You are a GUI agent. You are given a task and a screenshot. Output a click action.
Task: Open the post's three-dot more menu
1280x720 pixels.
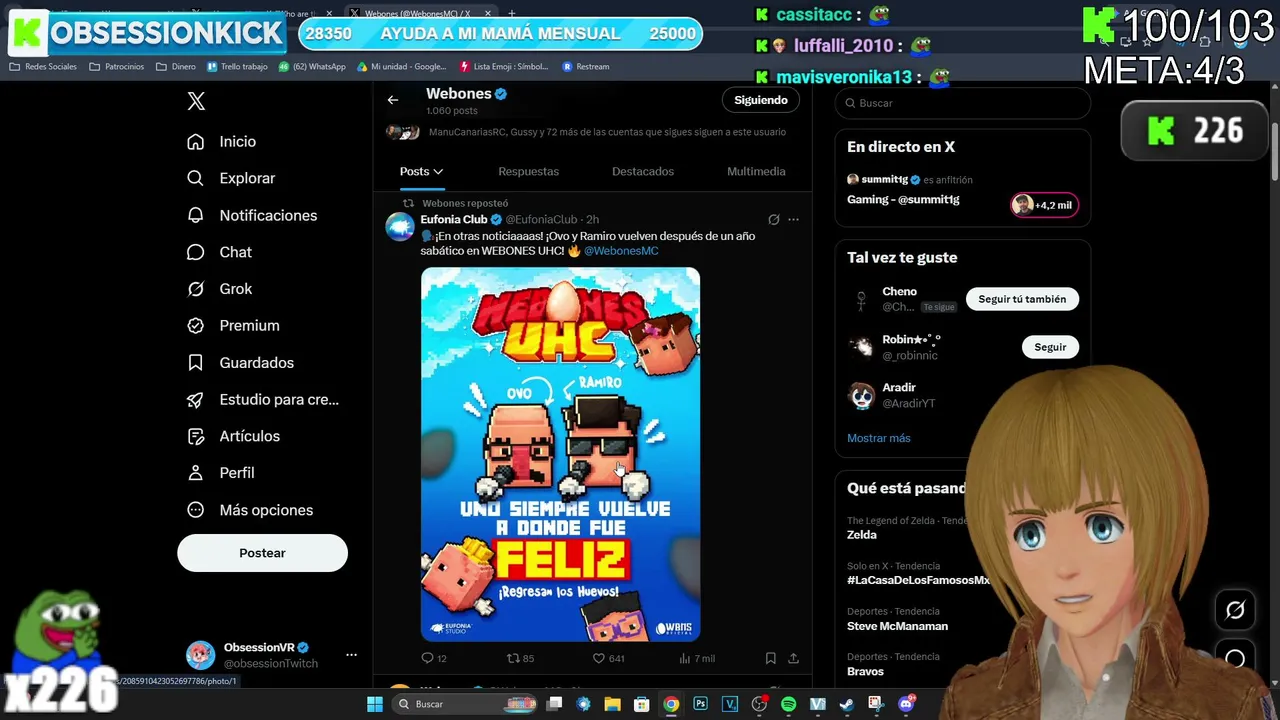793,220
